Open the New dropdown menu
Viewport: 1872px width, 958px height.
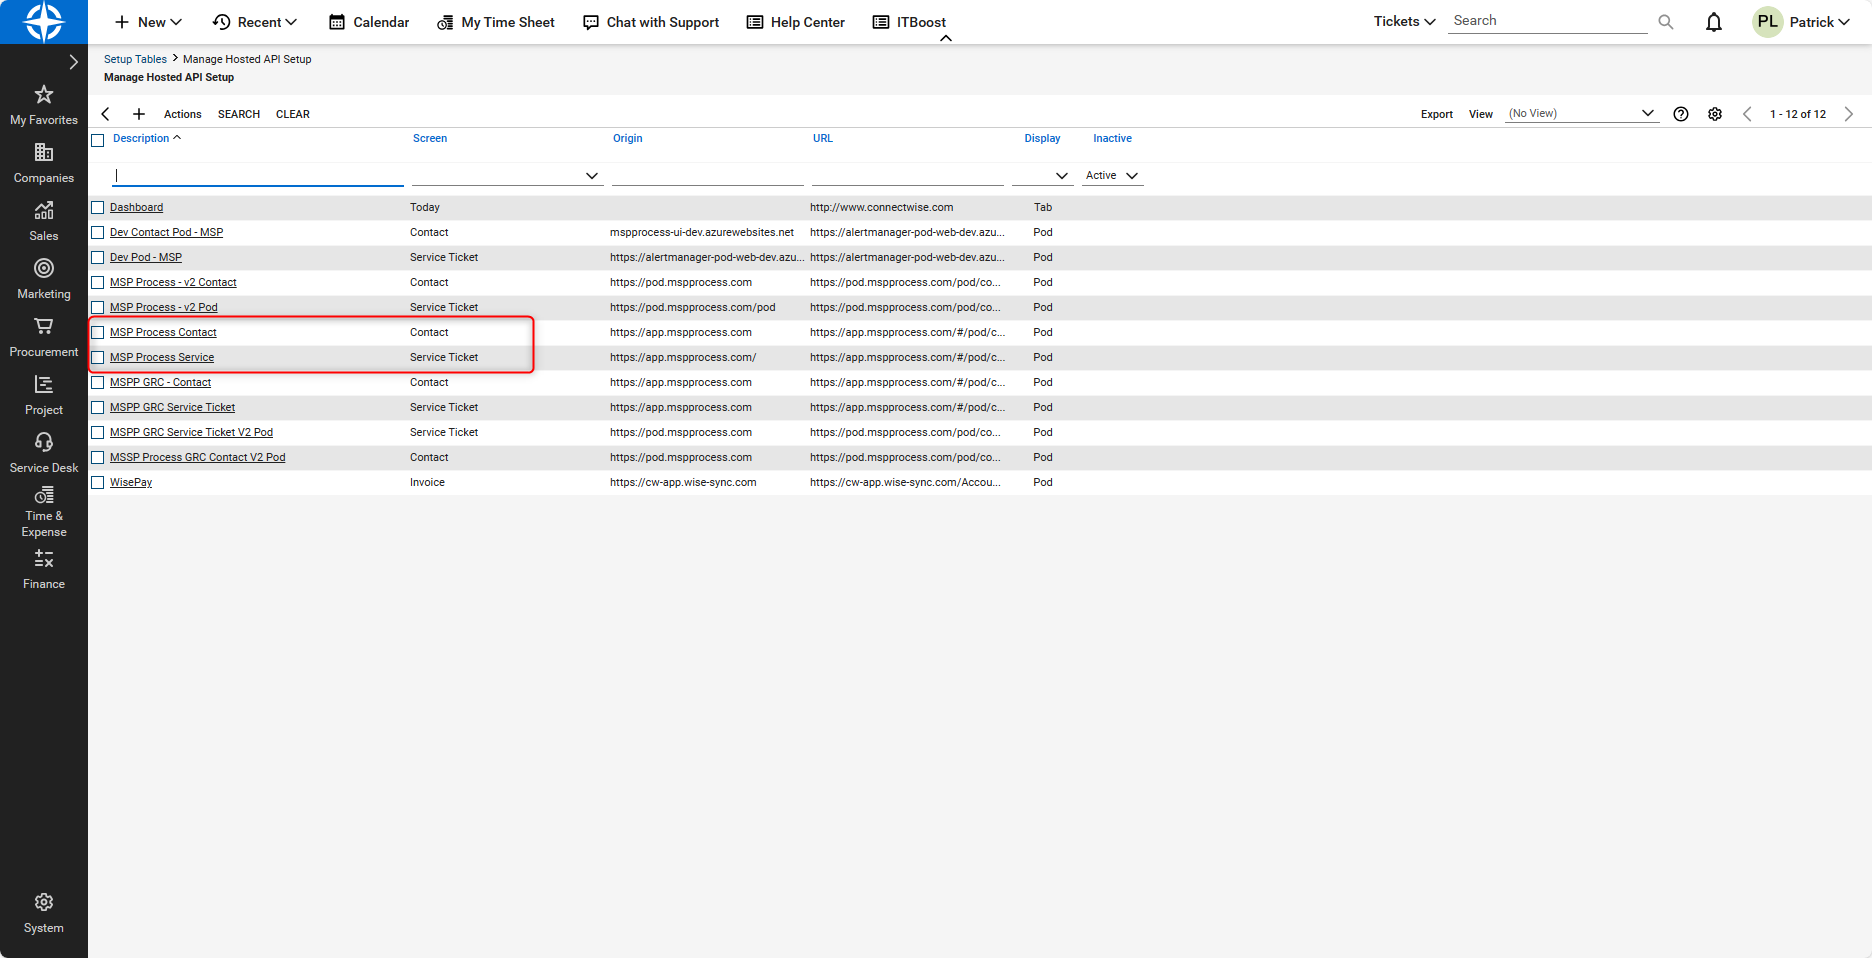click(x=148, y=22)
